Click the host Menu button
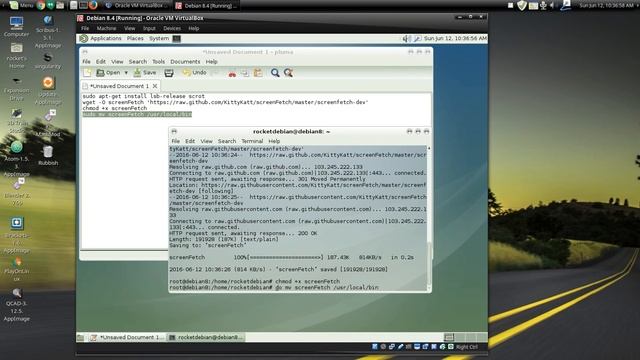Screen dimensions: 640x360 coord(21,5)
